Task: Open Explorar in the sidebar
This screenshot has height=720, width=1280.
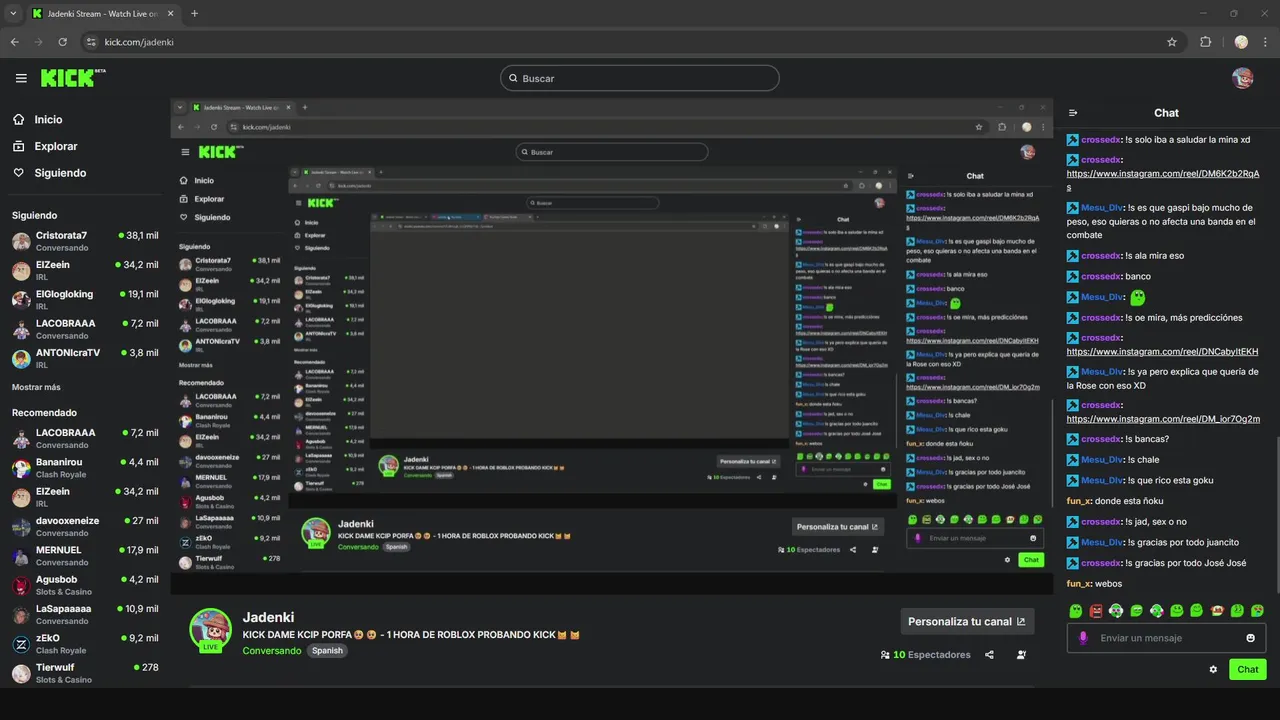Action: click(x=55, y=146)
